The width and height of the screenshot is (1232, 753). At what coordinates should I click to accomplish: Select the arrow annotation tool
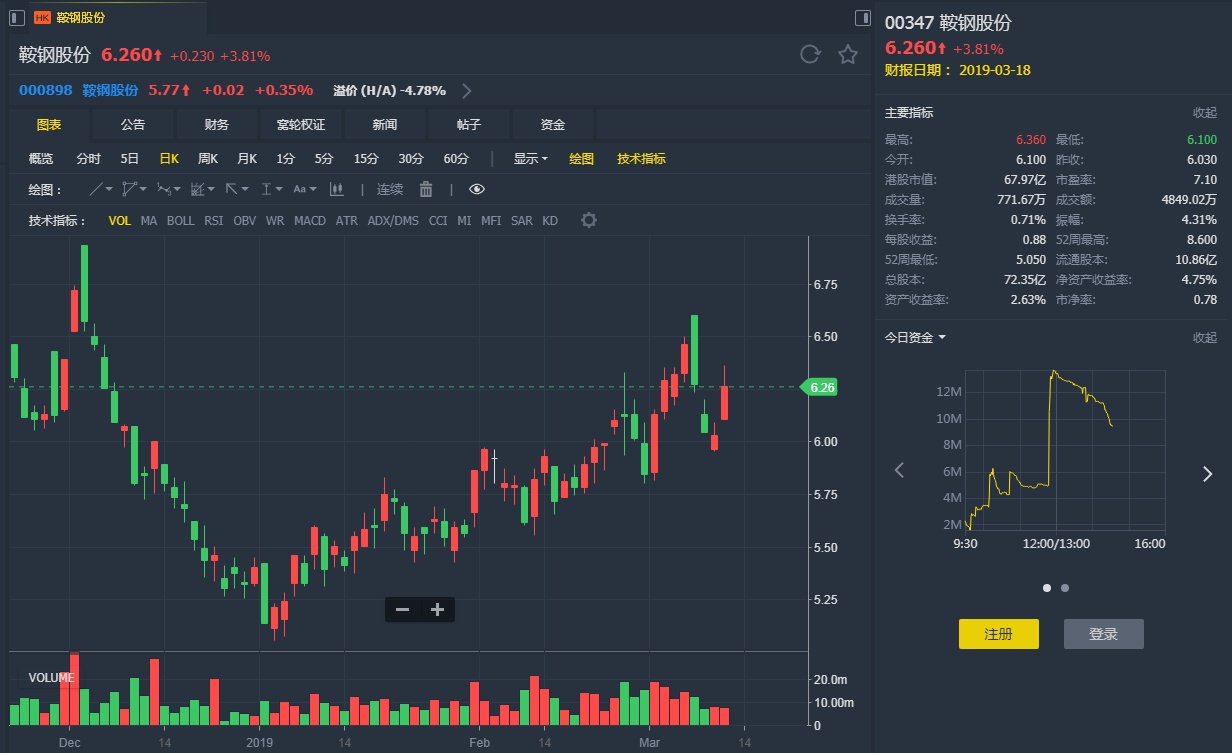click(231, 189)
